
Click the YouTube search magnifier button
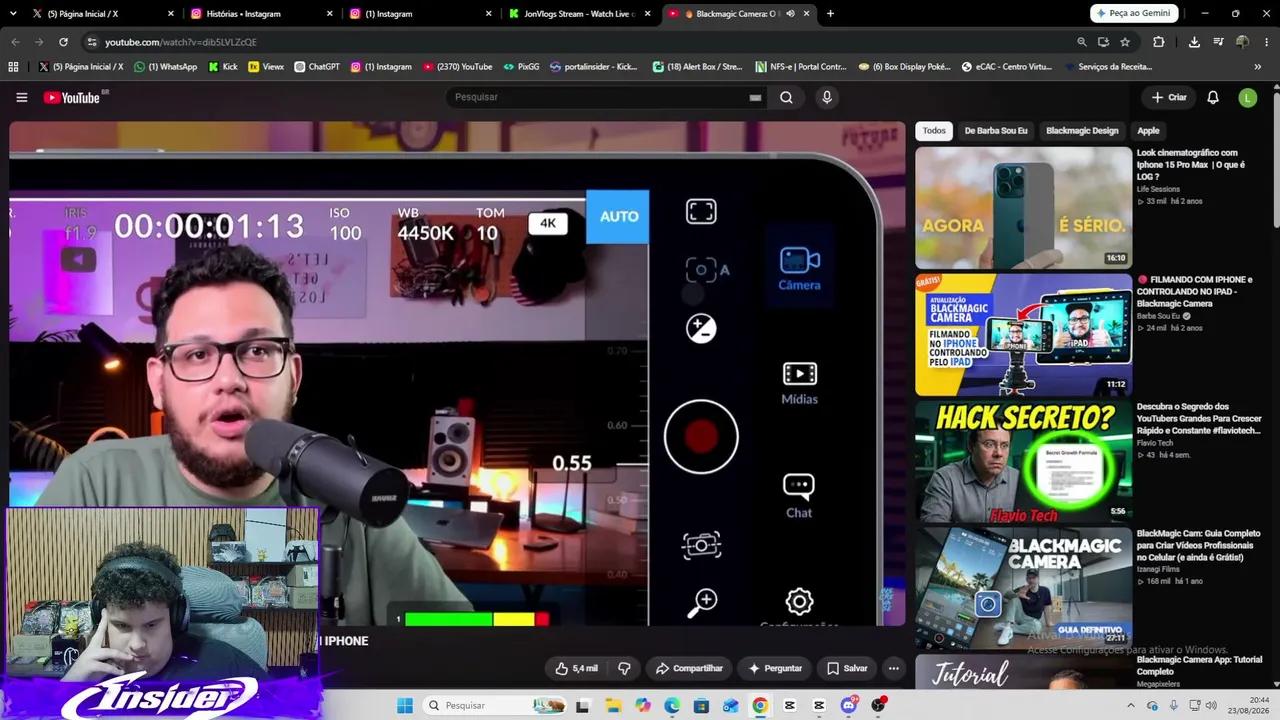click(x=786, y=97)
